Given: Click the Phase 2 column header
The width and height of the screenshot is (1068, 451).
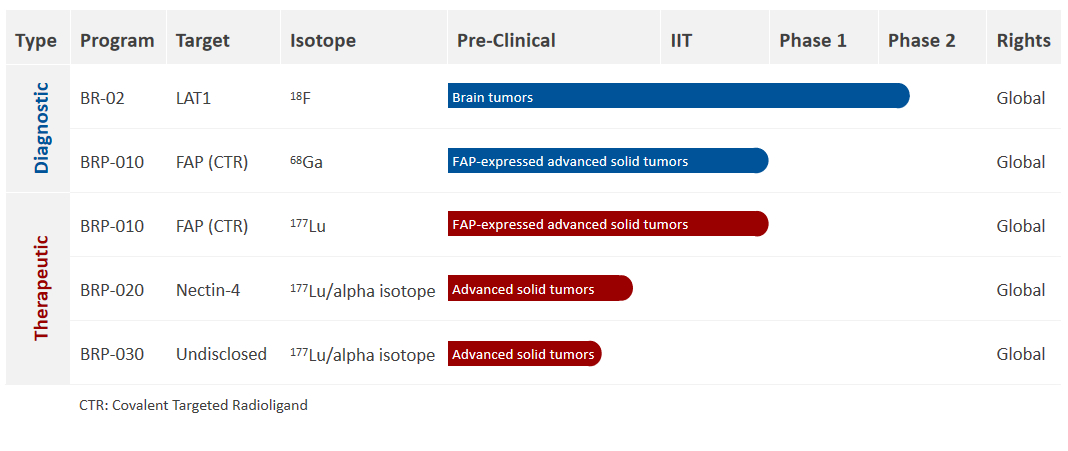Looking at the screenshot, I should point(922,41).
